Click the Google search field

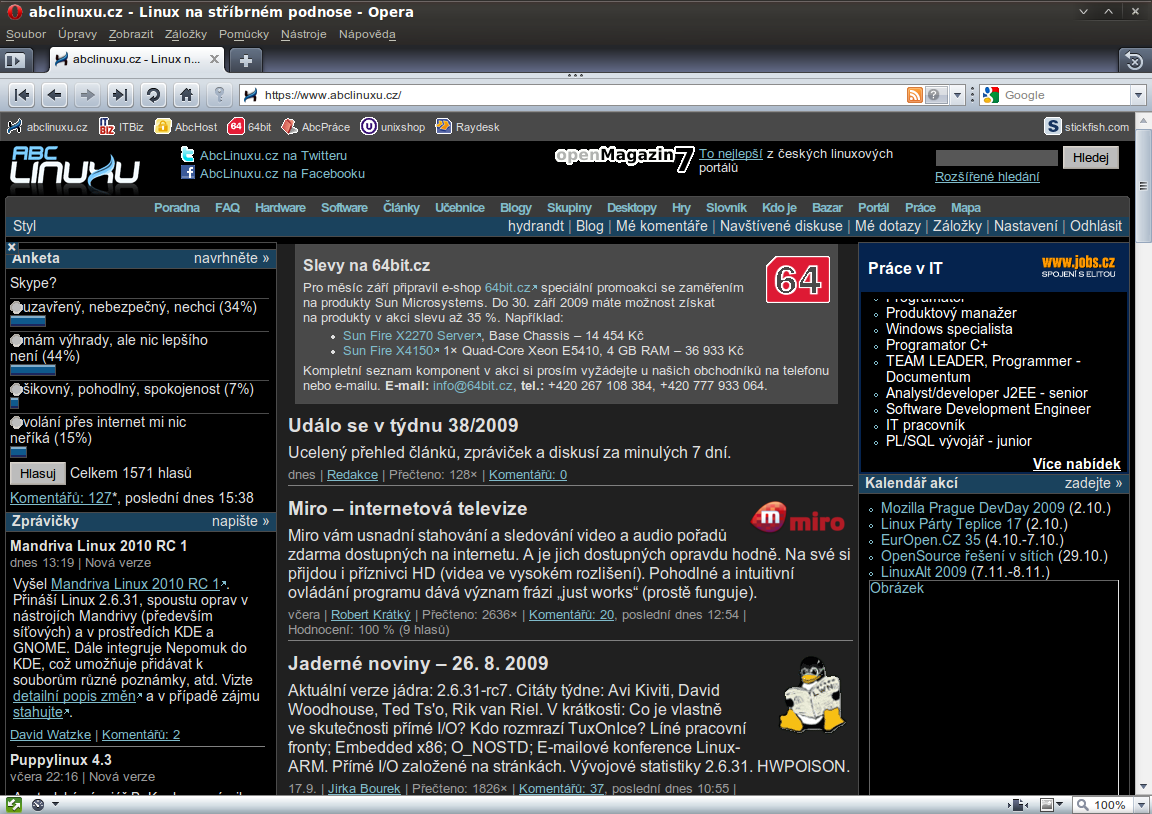1066,95
